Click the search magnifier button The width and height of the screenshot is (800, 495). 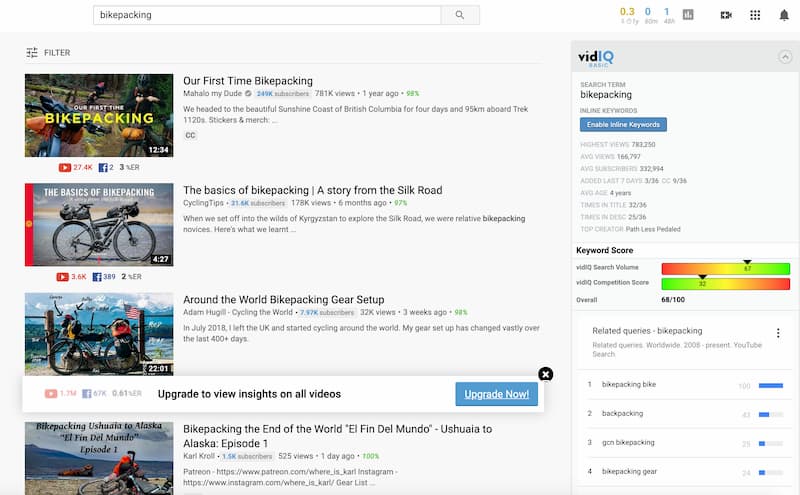(460, 15)
